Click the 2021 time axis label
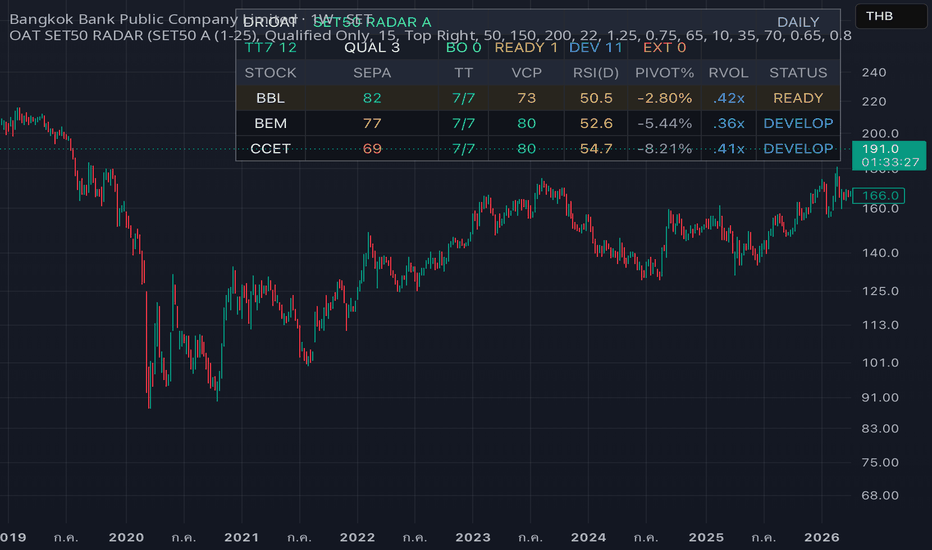Image resolution: width=932 pixels, height=550 pixels. (x=241, y=538)
